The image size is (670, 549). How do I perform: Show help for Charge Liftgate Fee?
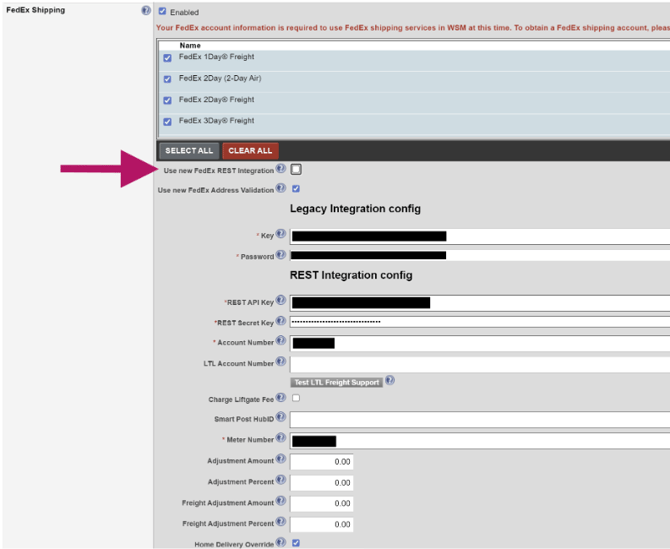pyautogui.click(x=280, y=398)
